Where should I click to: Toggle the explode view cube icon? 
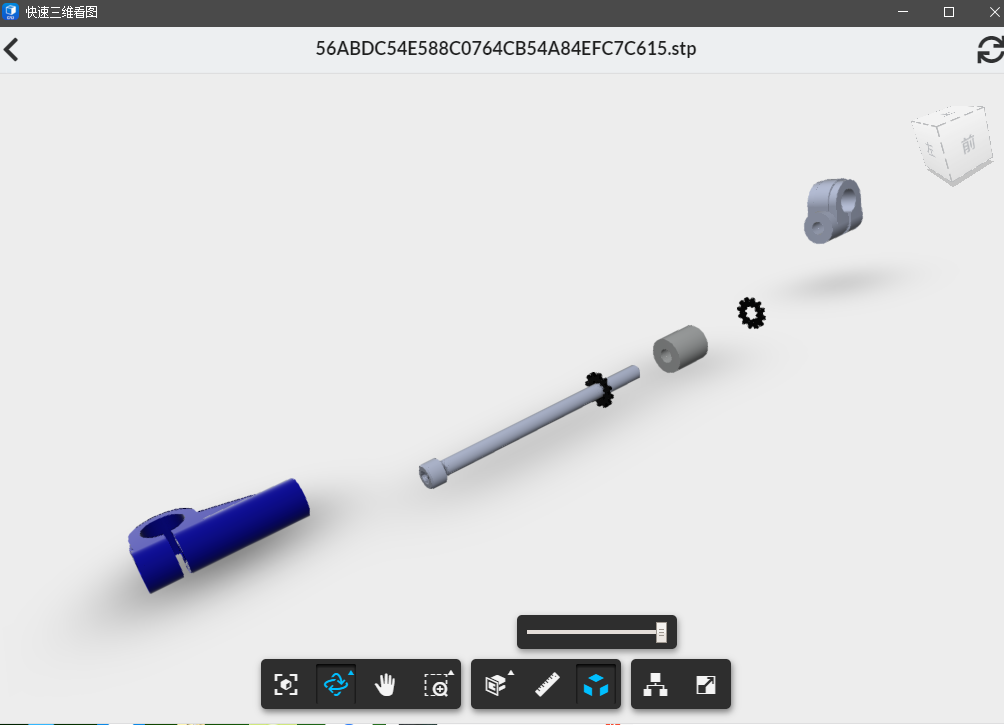point(596,685)
